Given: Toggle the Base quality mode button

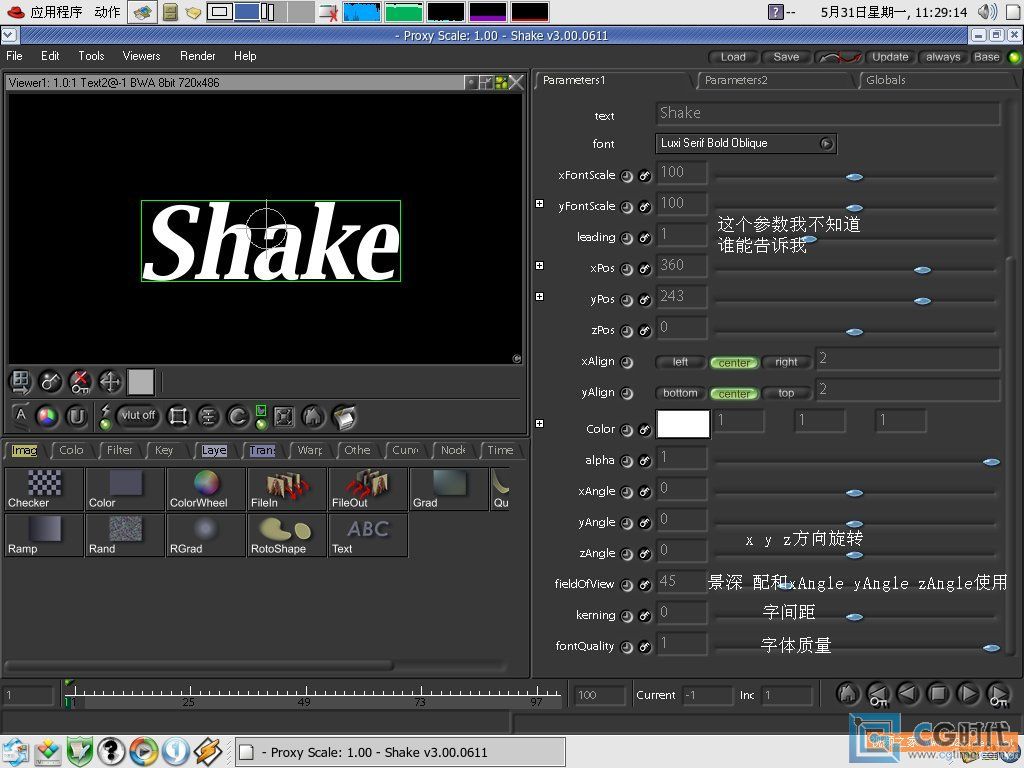Looking at the screenshot, I should 986,57.
